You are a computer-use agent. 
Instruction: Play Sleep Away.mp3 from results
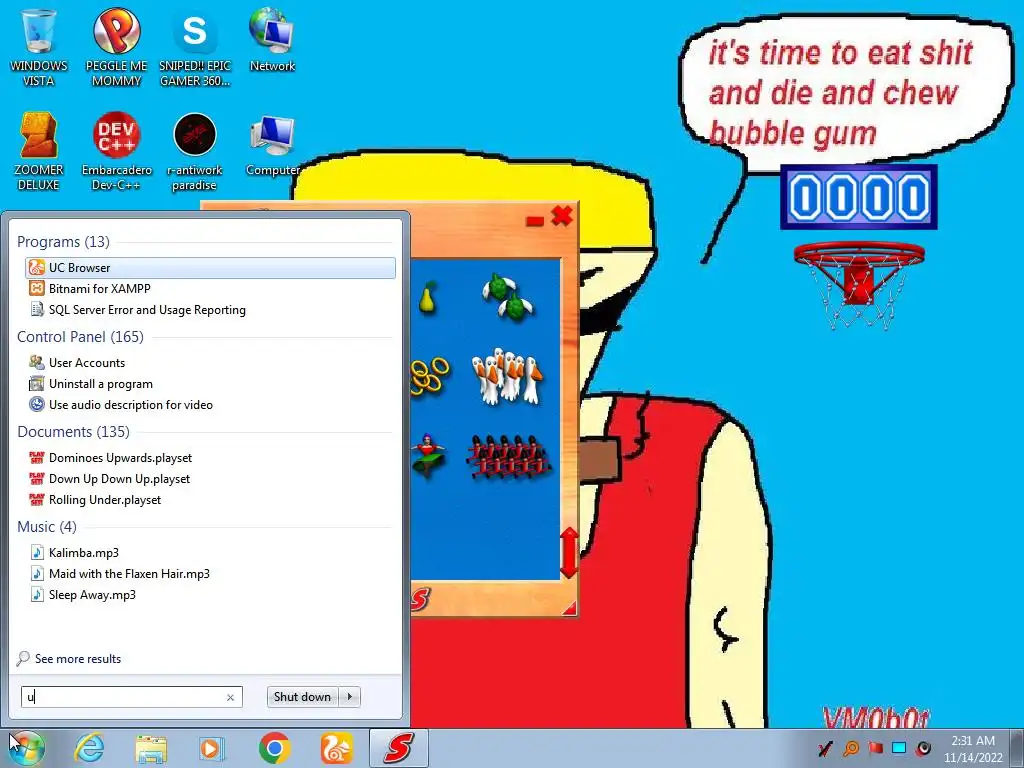click(x=210, y=594)
